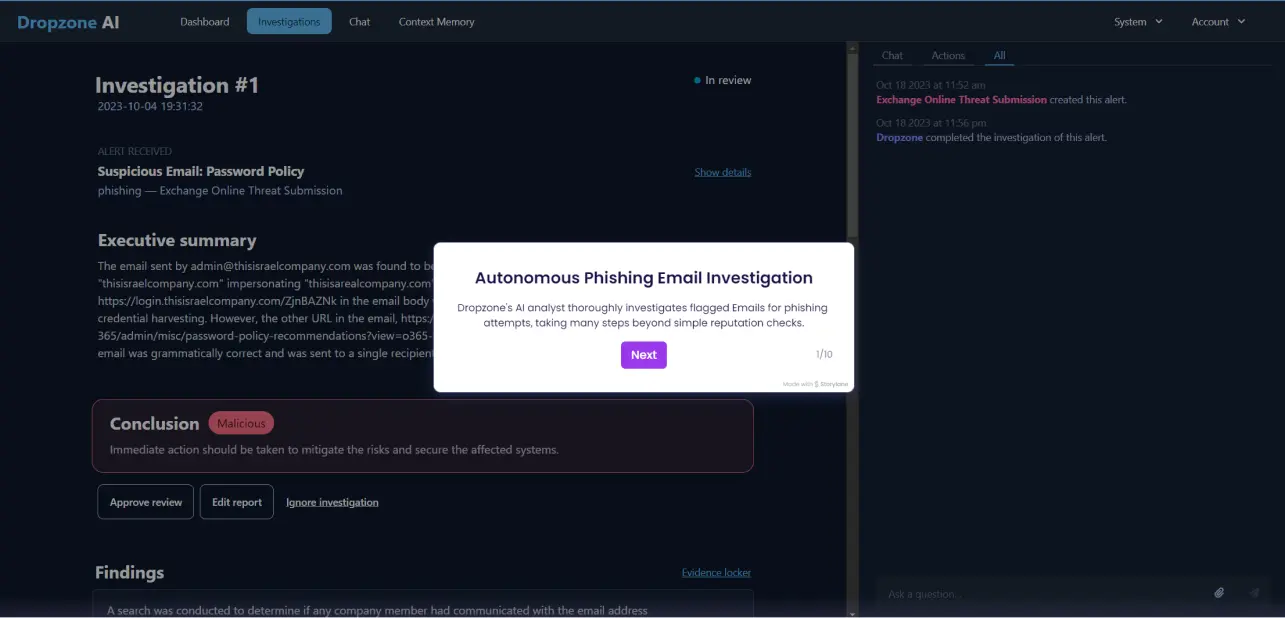Click the Malicious conclusion badge
Viewport: 1285px width, 618px height.
coord(241,423)
